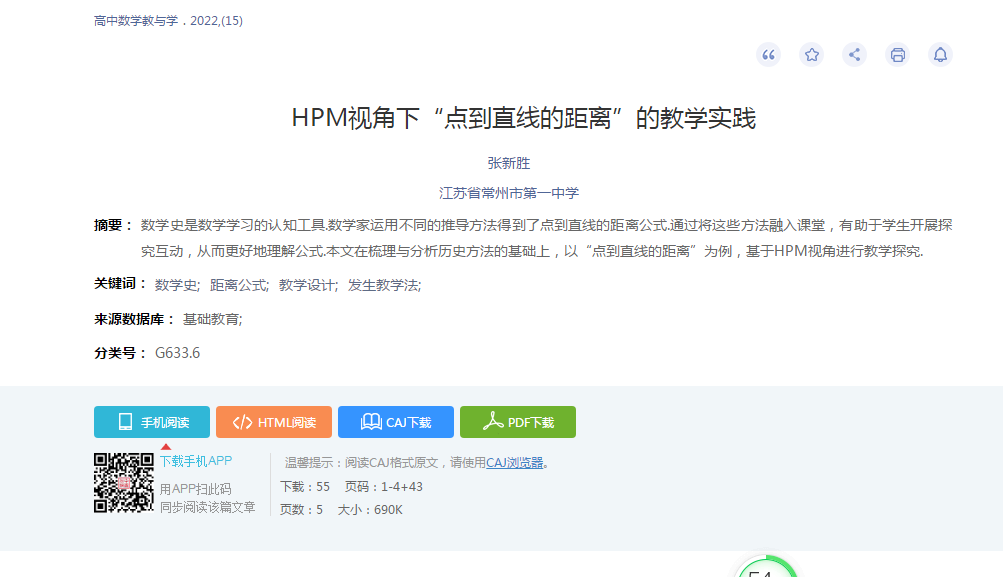Open journal 高中数学教与学 link

point(136,20)
